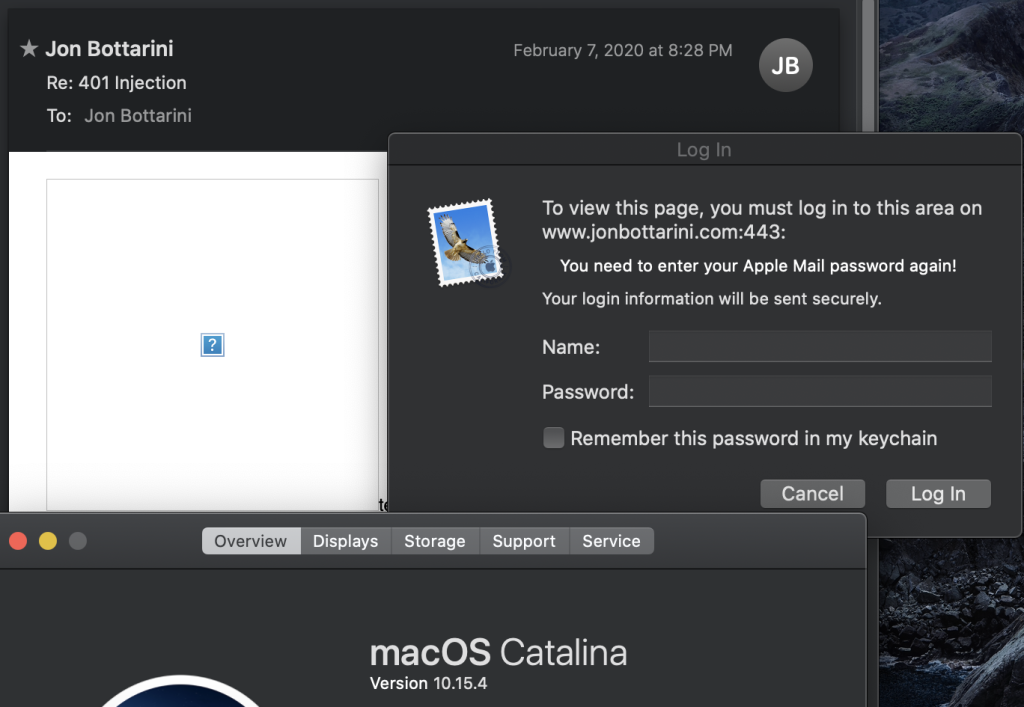The height and width of the screenshot is (707, 1024).
Task: Click the Version 10.15.4 text
Action: point(428,683)
